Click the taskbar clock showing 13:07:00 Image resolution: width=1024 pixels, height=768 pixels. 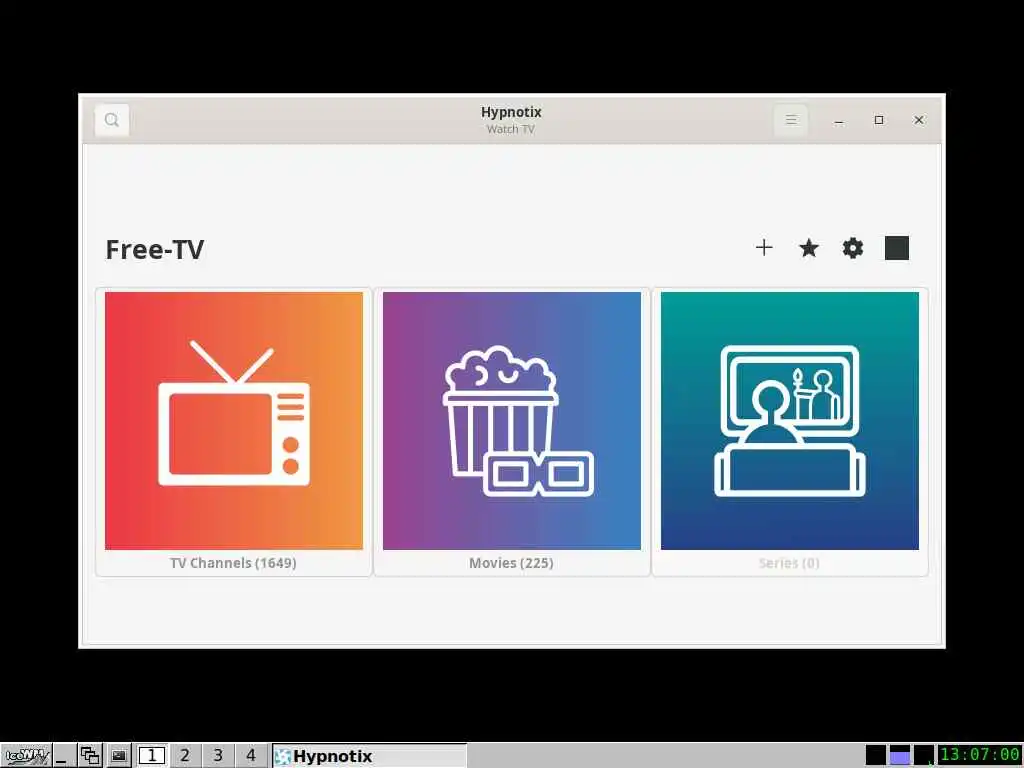point(980,755)
